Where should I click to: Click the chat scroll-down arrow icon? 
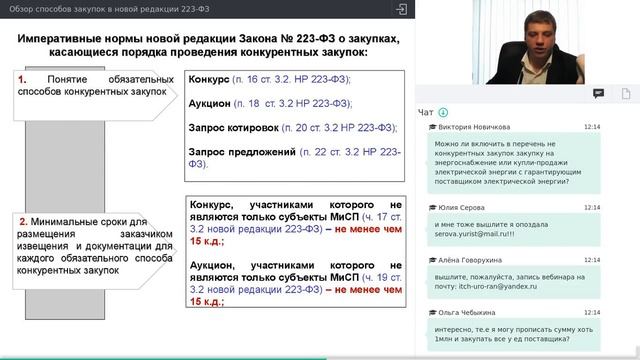point(443,112)
